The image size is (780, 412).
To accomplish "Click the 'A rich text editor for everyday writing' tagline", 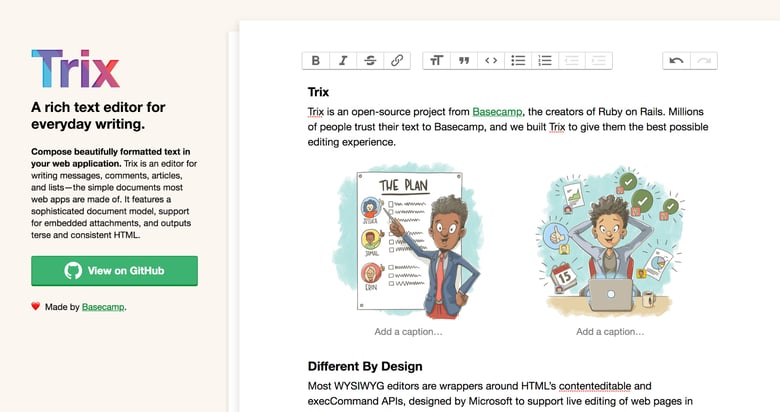I will [98, 115].
